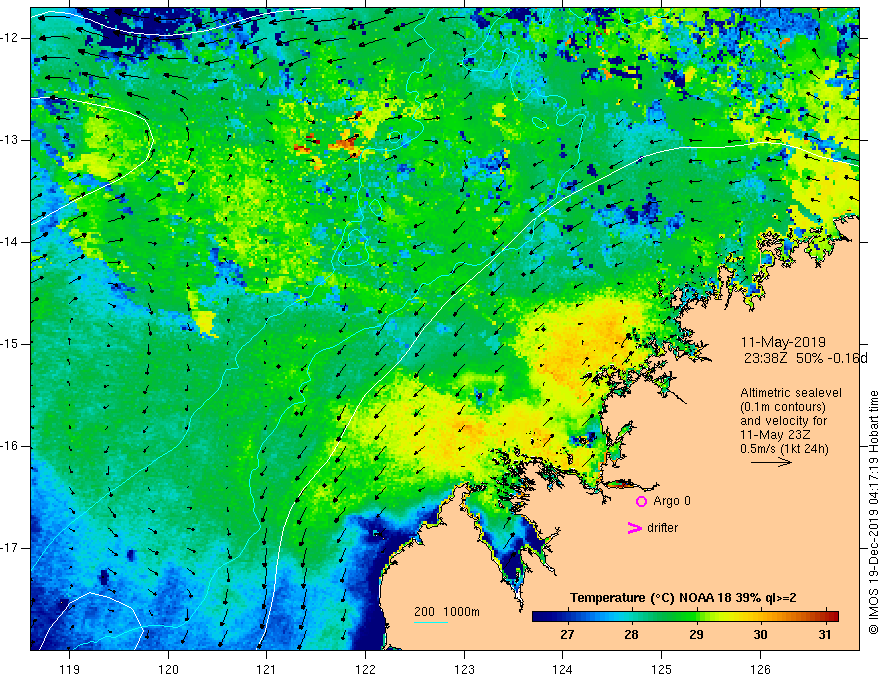
Task: Click the 120 longitude axis label
Action: click(168, 669)
